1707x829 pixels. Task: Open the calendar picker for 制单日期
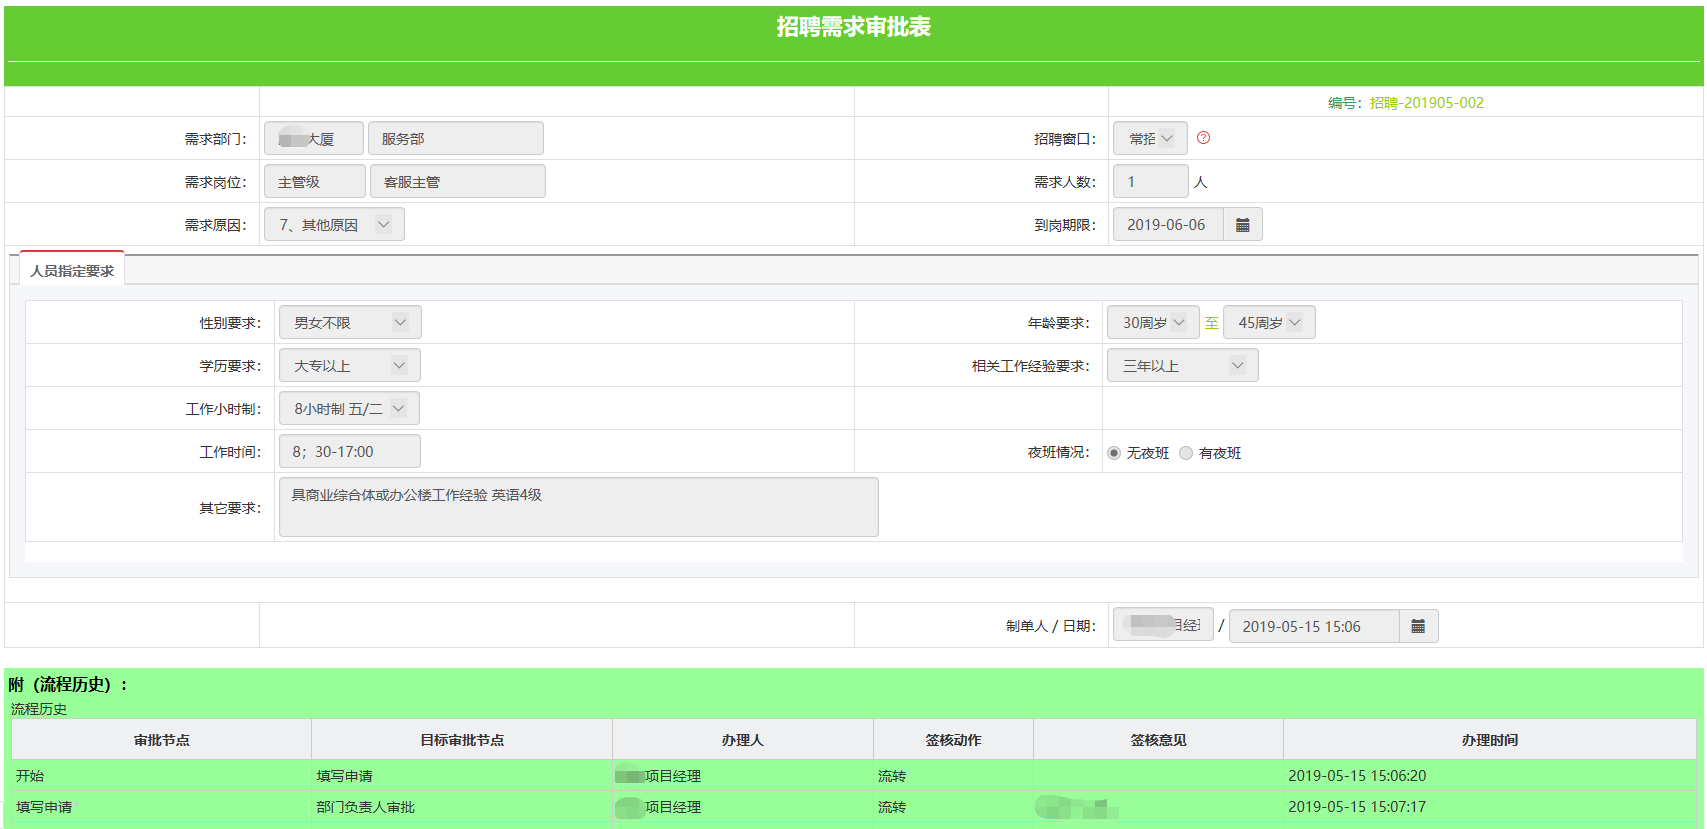[1417, 626]
